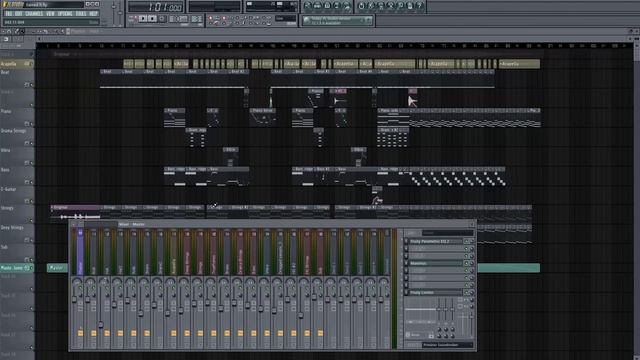Viewport: 640px width, 360px height.
Task: Select the Vibra playlist track label
Action: point(6,150)
